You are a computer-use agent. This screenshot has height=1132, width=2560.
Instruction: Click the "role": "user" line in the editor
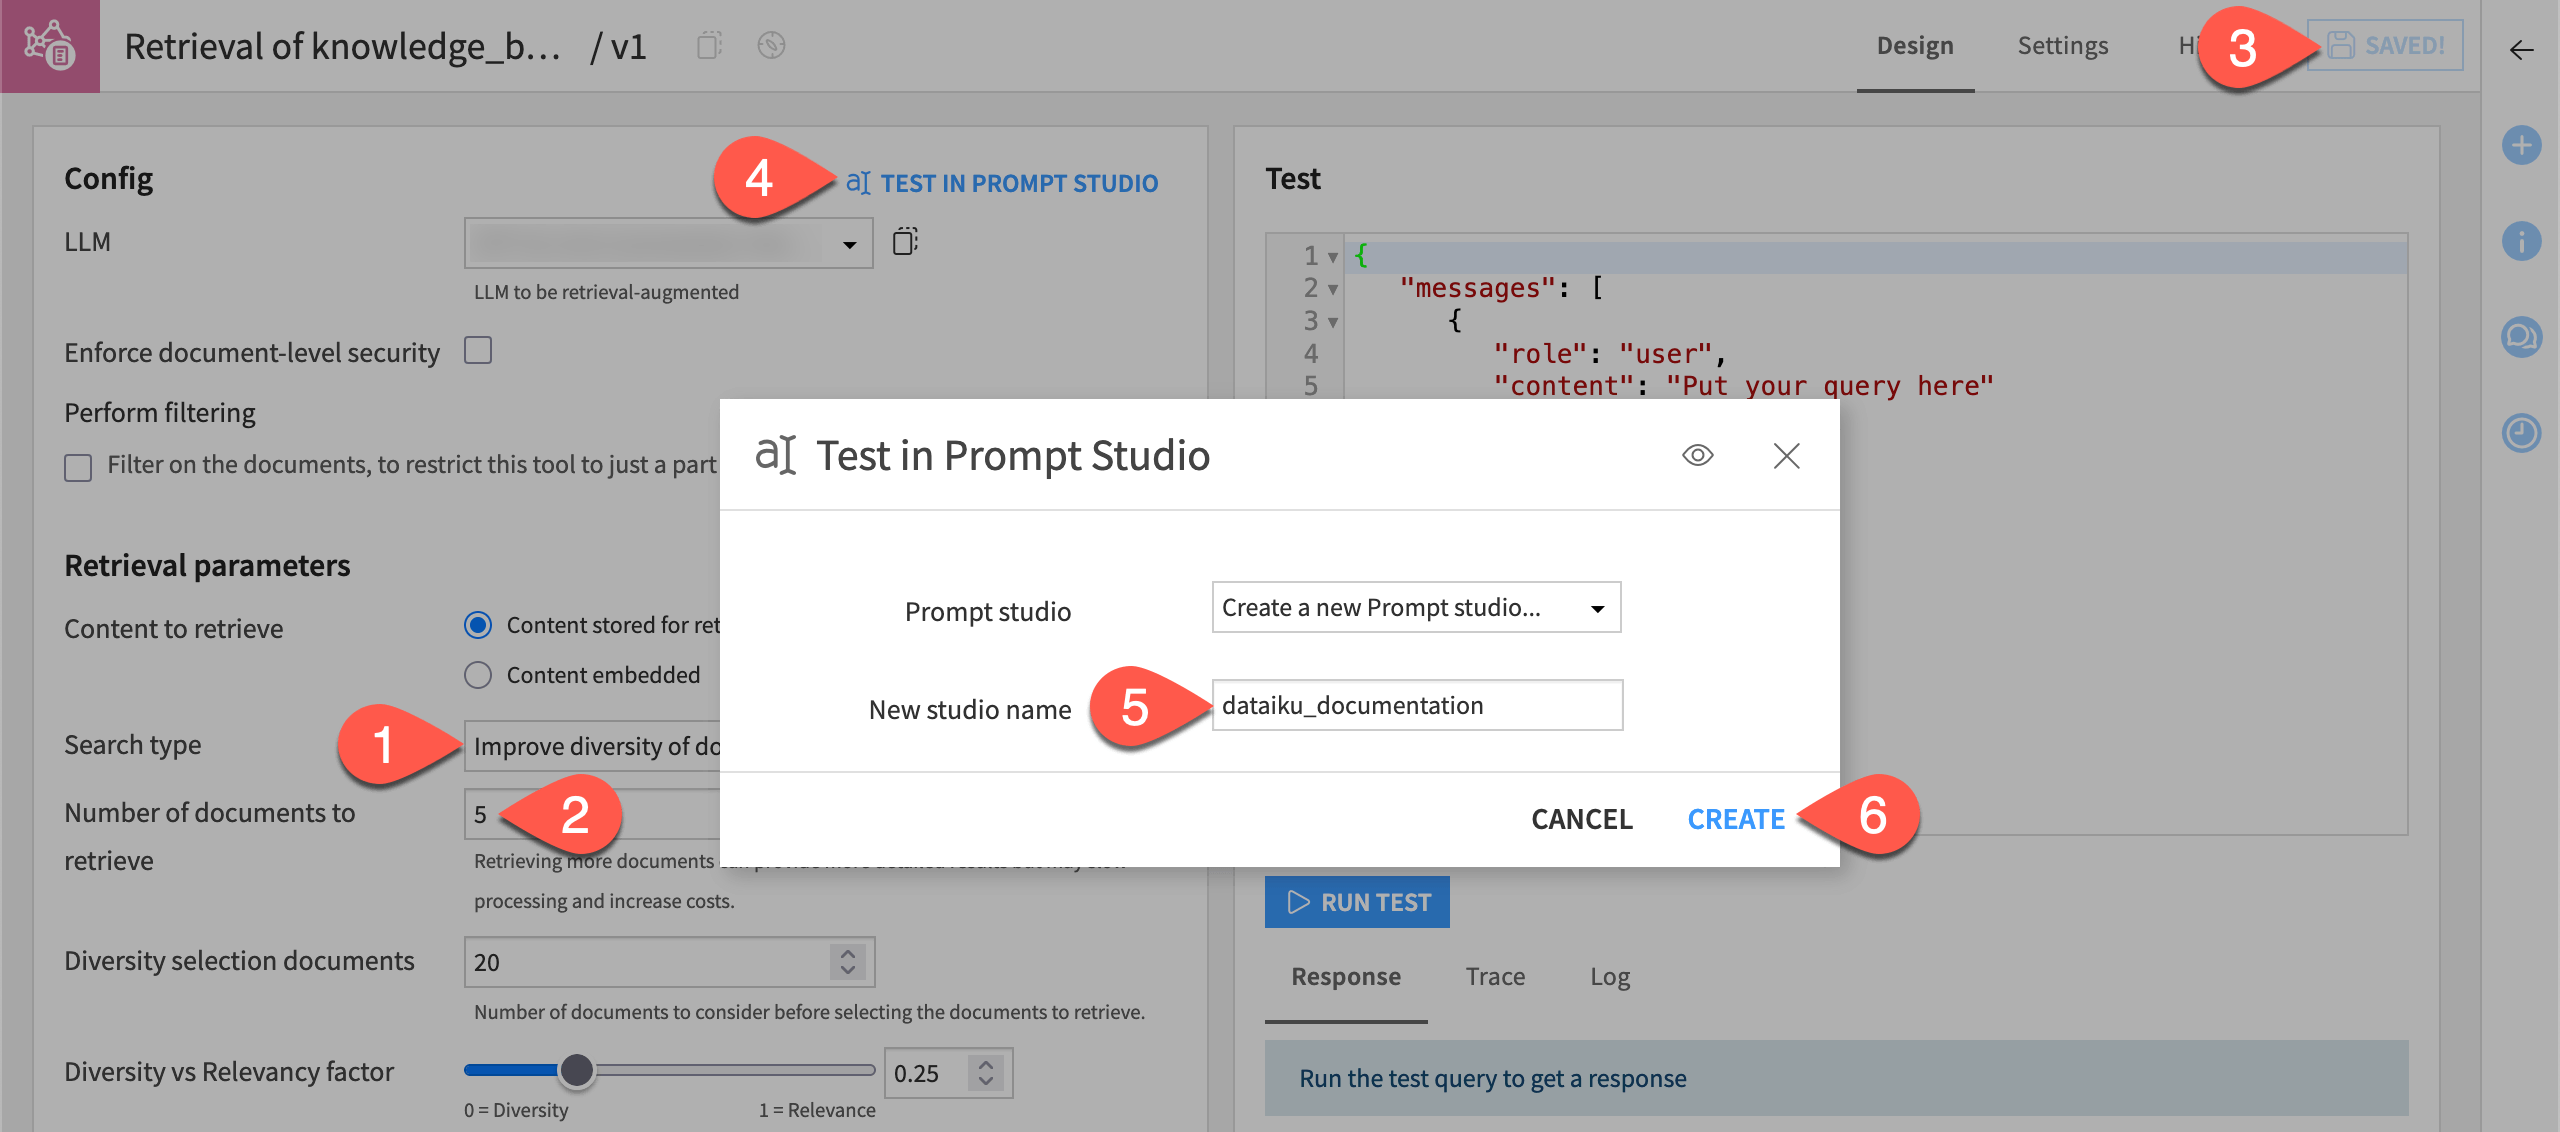[x=1610, y=353]
